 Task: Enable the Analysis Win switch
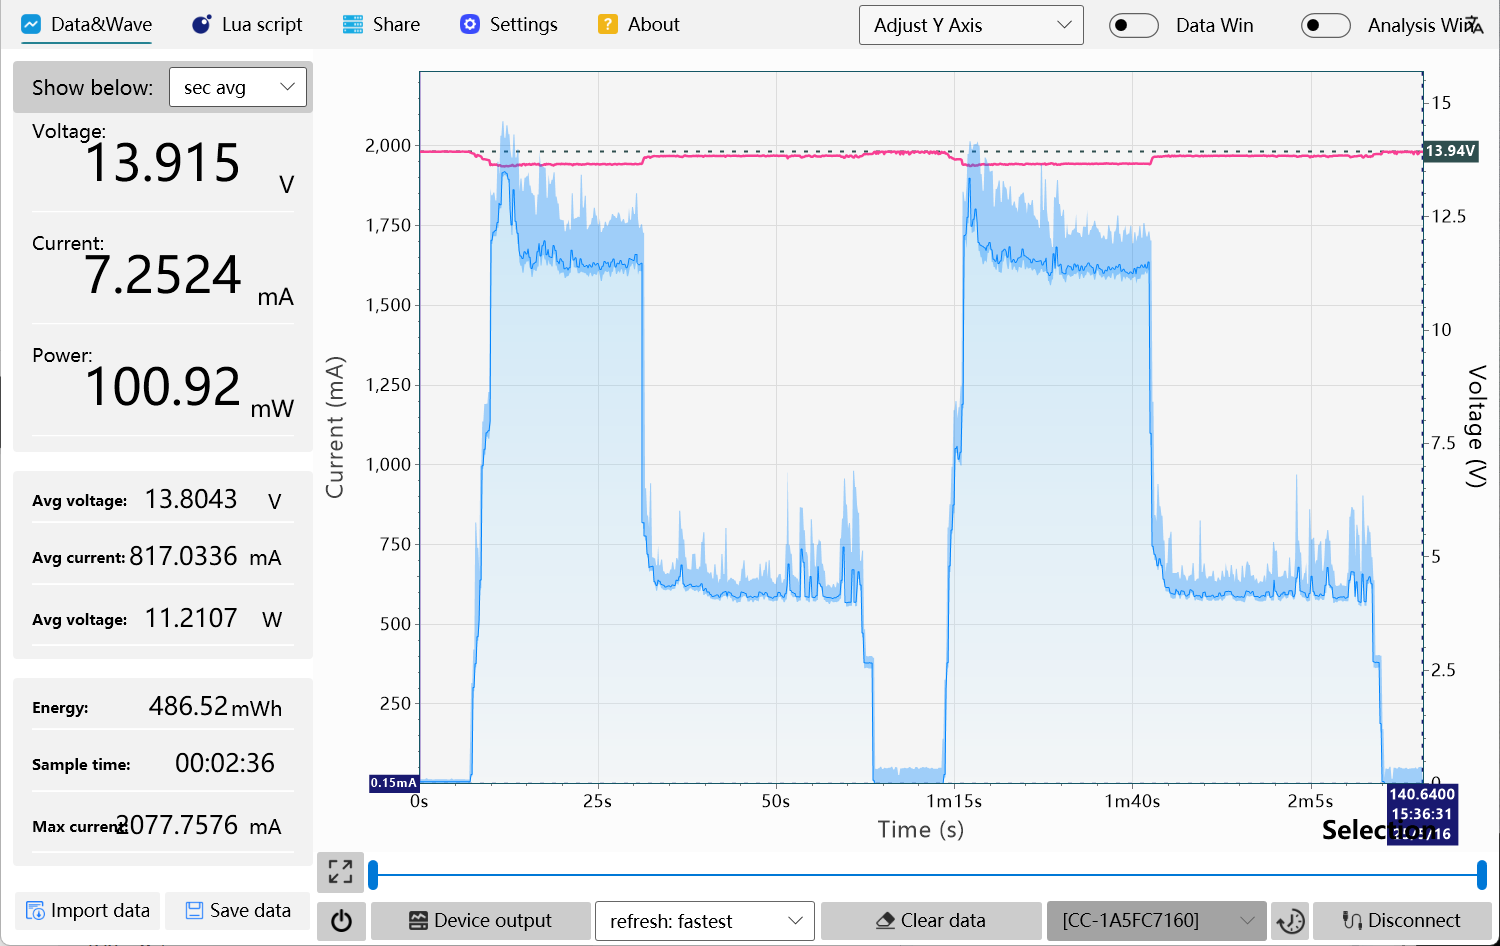point(1325,26)
